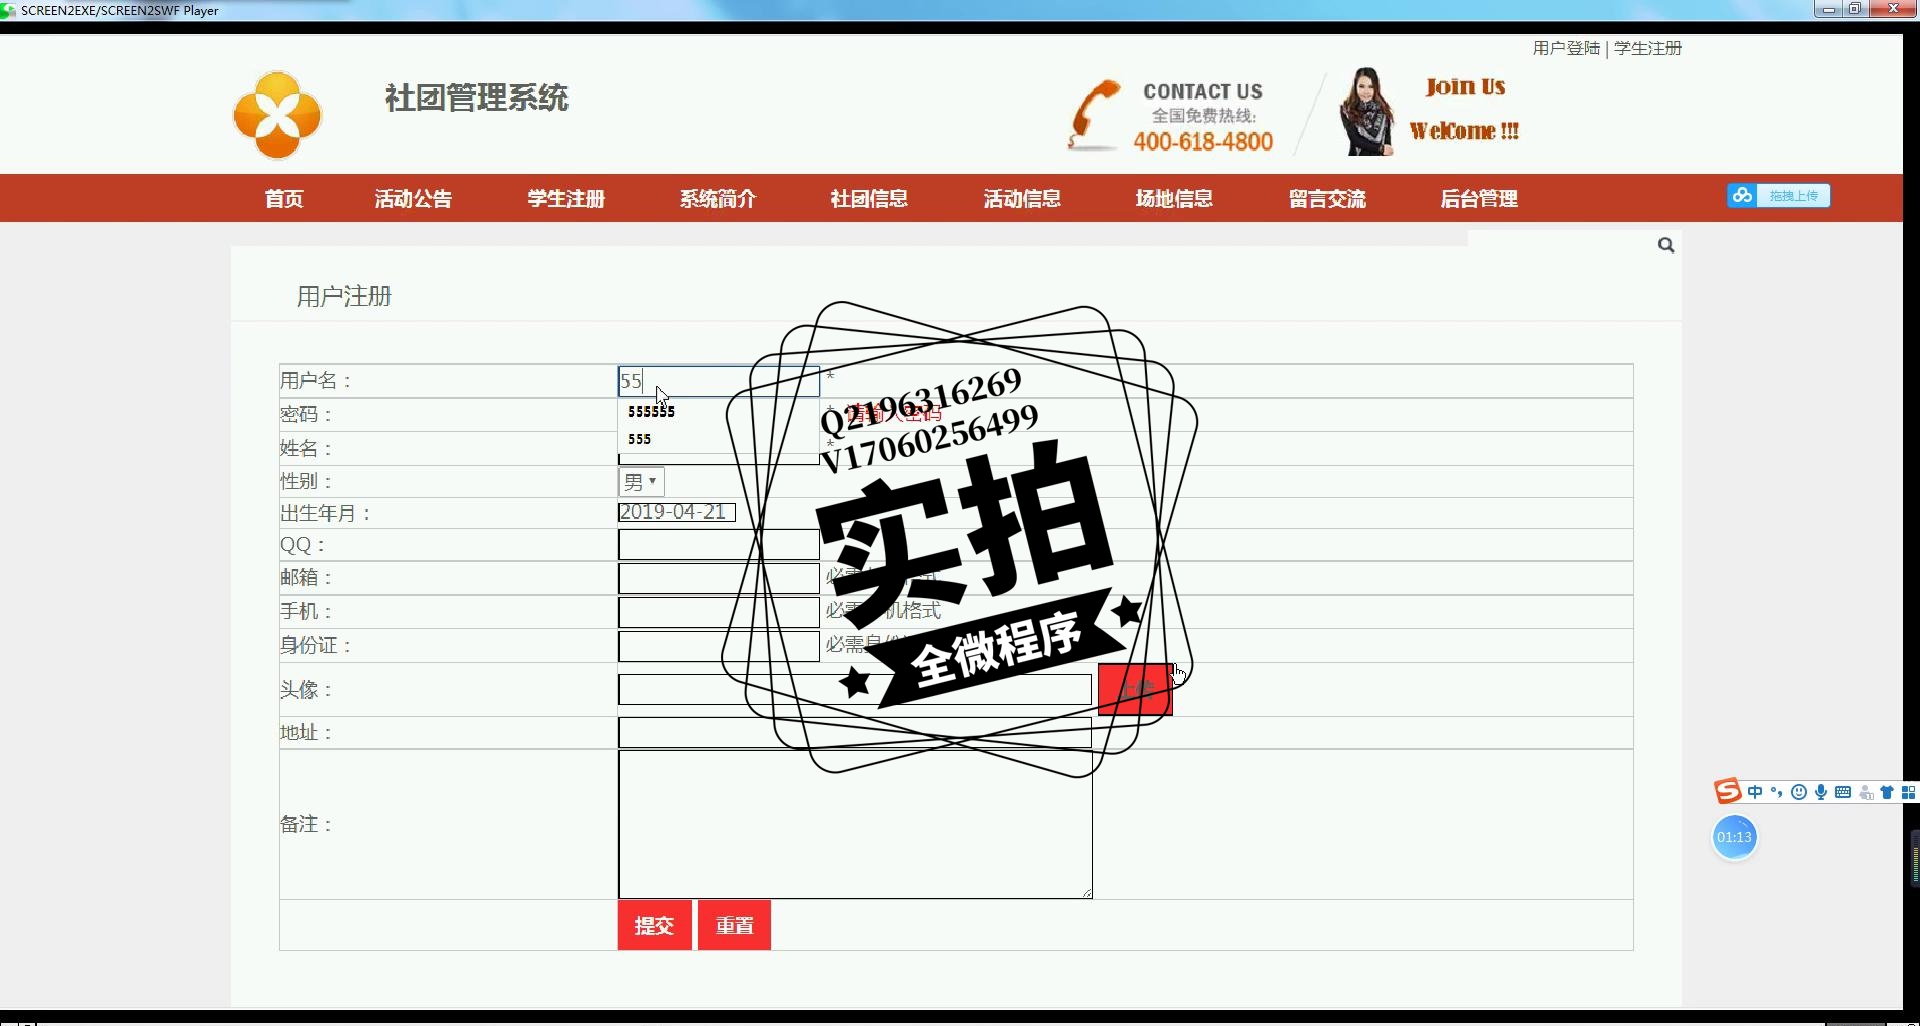This screenshot has width=1920, height=1026.
Task: Click the search magnifier icon
Action: (x=1666, y=245)
